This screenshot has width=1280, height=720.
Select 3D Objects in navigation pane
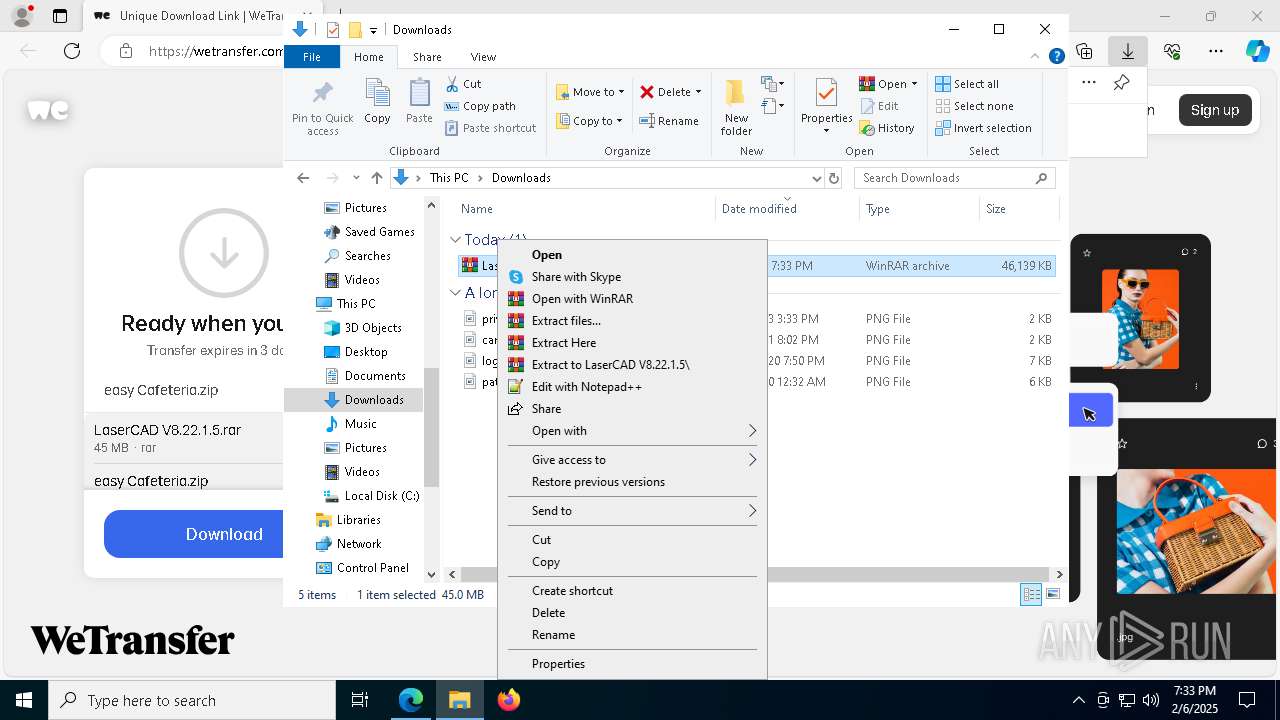[x=362, y=328]
